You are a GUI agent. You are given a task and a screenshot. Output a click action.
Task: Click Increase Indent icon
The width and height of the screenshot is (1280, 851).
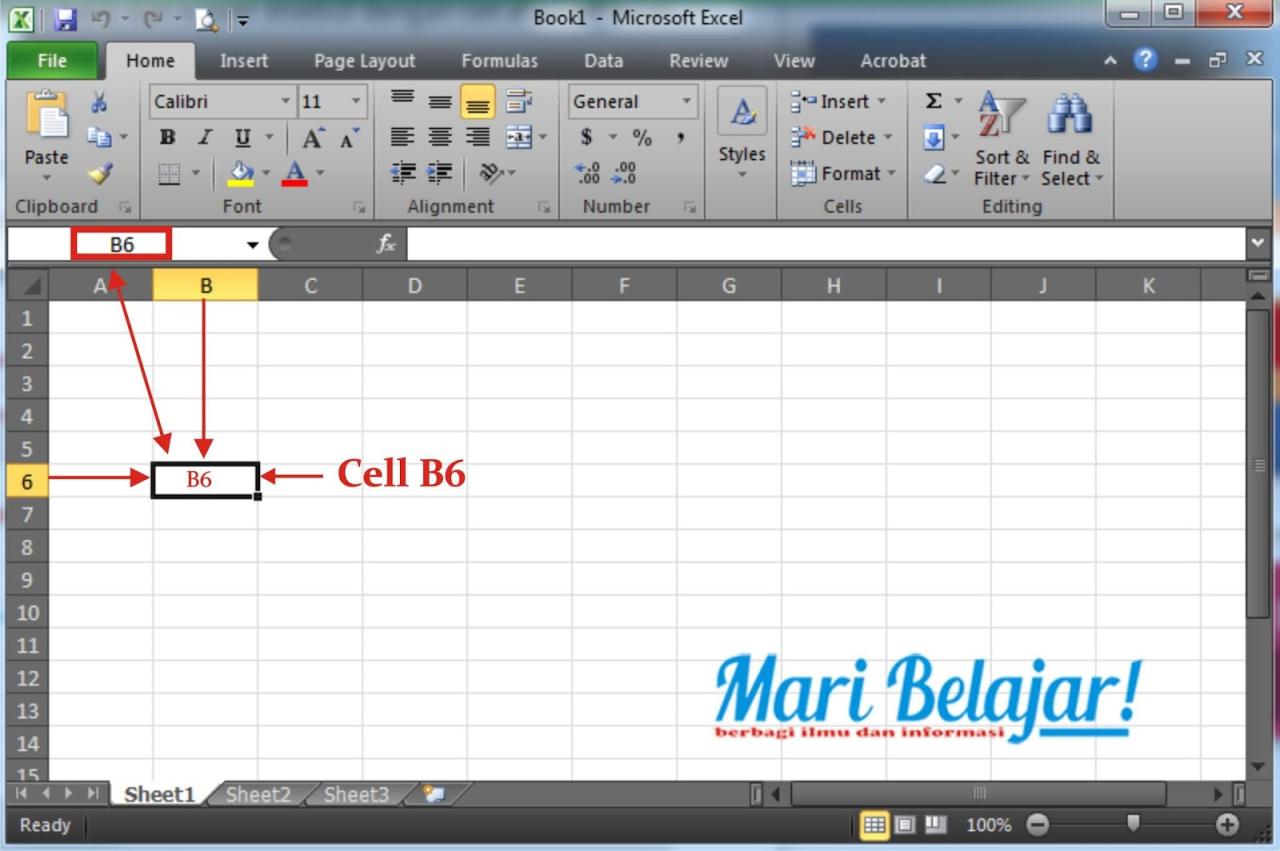[440, 174]
